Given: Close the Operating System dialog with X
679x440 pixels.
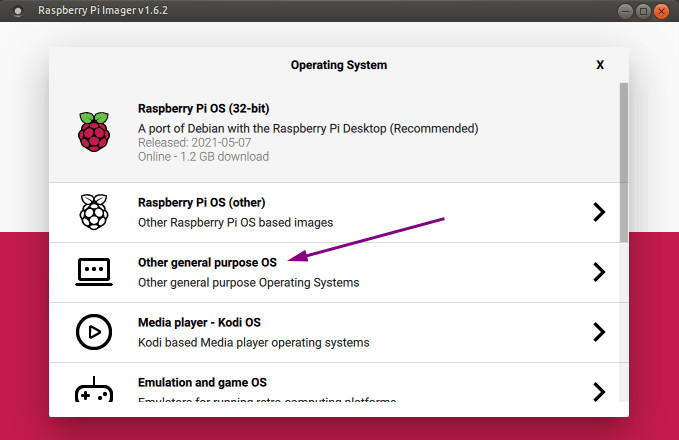Looking at the screenshot, I should pyautogui.click(x=600, y=65).
